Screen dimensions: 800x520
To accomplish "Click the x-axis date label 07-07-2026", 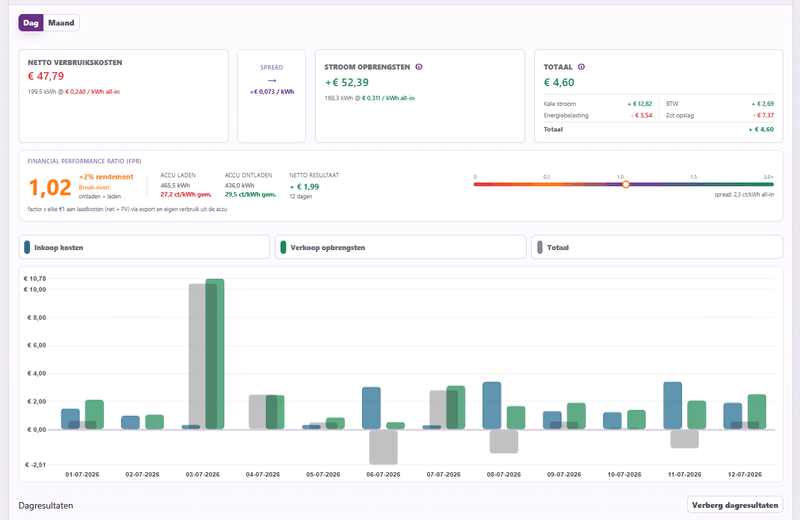I will click(443, 475).
